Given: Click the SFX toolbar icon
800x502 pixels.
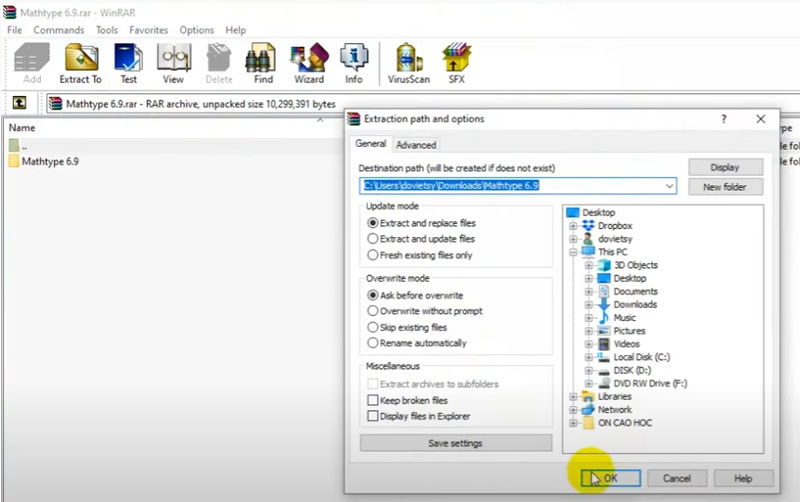Looking at the screenshot, I should click(x=457, y=63).
